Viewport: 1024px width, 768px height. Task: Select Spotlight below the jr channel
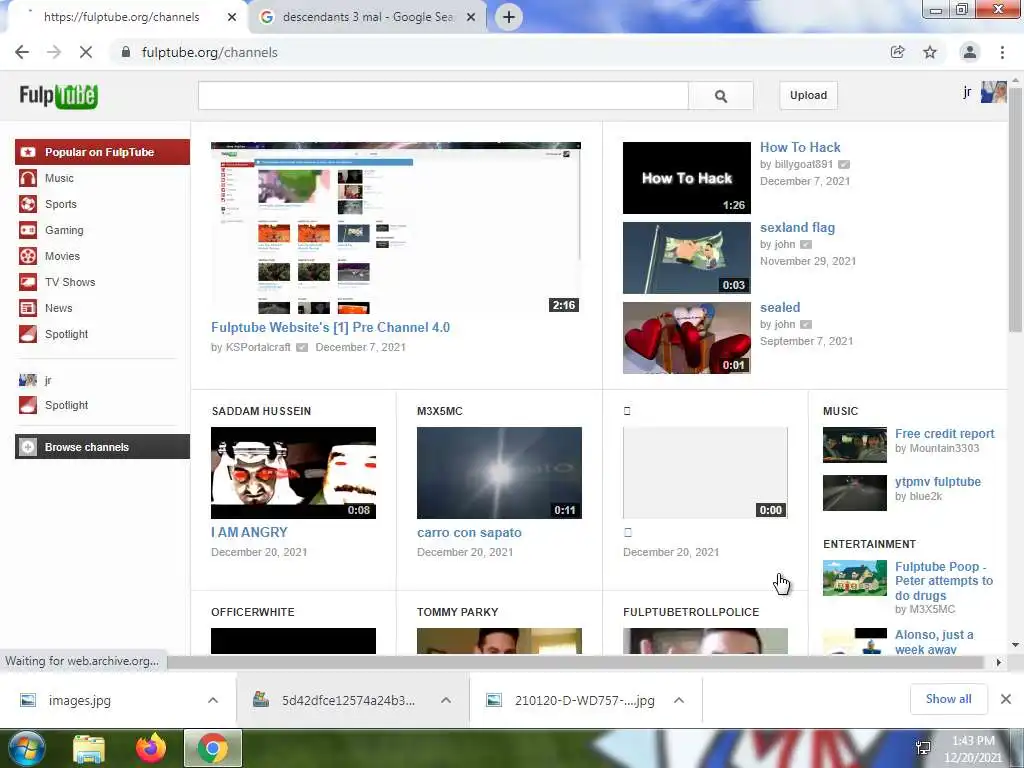[x=66, y=406]
